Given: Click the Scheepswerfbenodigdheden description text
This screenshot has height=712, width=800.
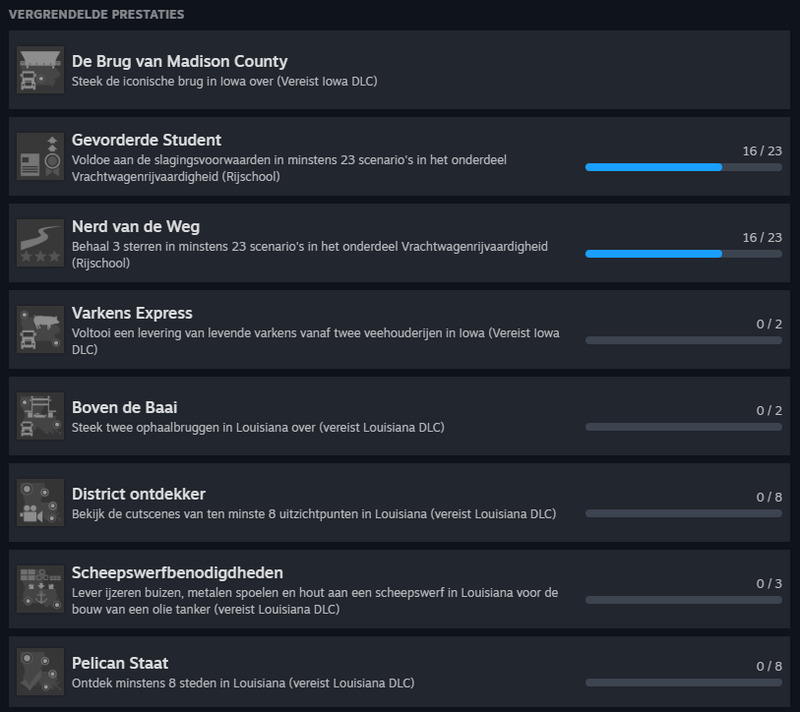Looking at the screenshot, I should 314,601.
